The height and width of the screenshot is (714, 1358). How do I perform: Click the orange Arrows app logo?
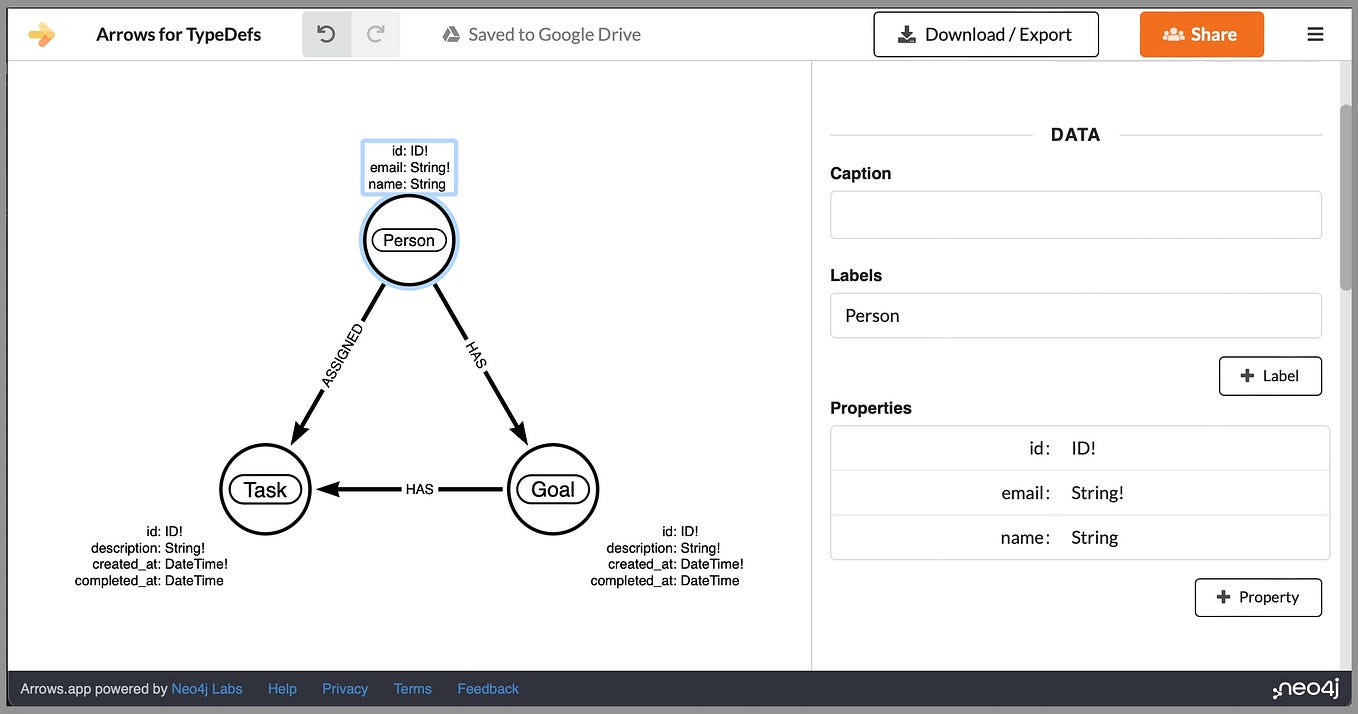pyautogui.click(x=41, y=33)
